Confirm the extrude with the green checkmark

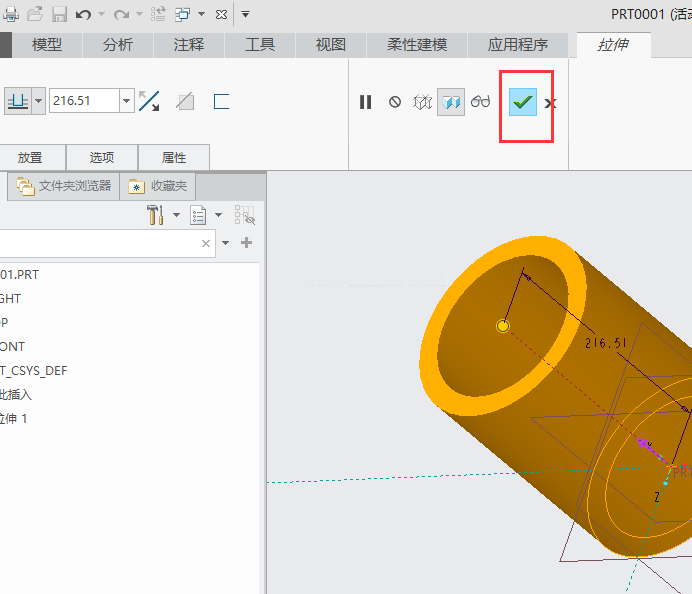522,101
